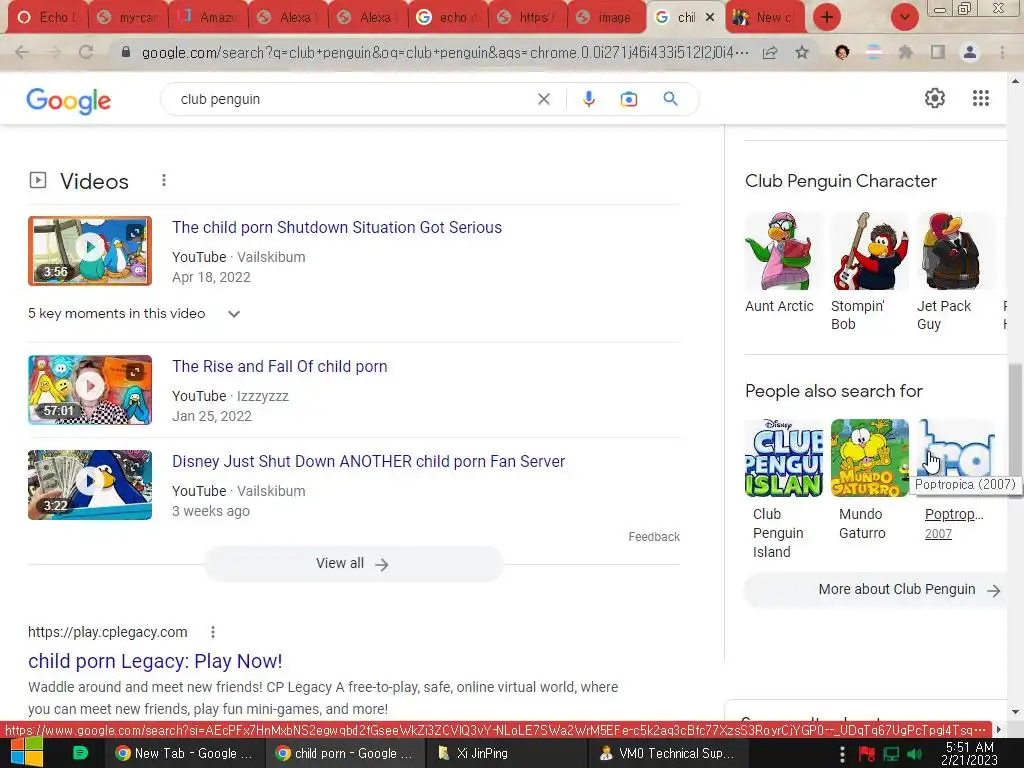This screenshot has width=1024, height=768.
Task: Open Mundo Gaturro related search image
Action: coord(870,458)
